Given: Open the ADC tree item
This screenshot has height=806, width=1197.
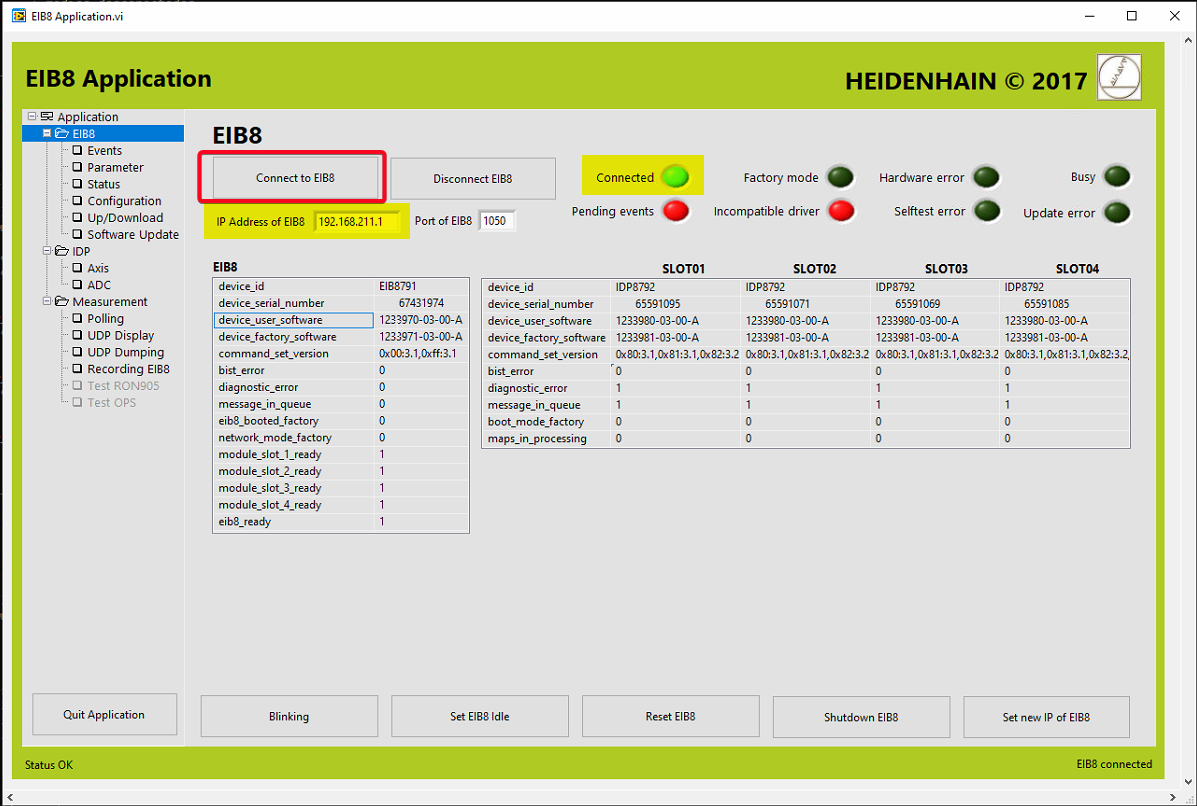Looking at the screenshot, I should [x=99, y=285].
